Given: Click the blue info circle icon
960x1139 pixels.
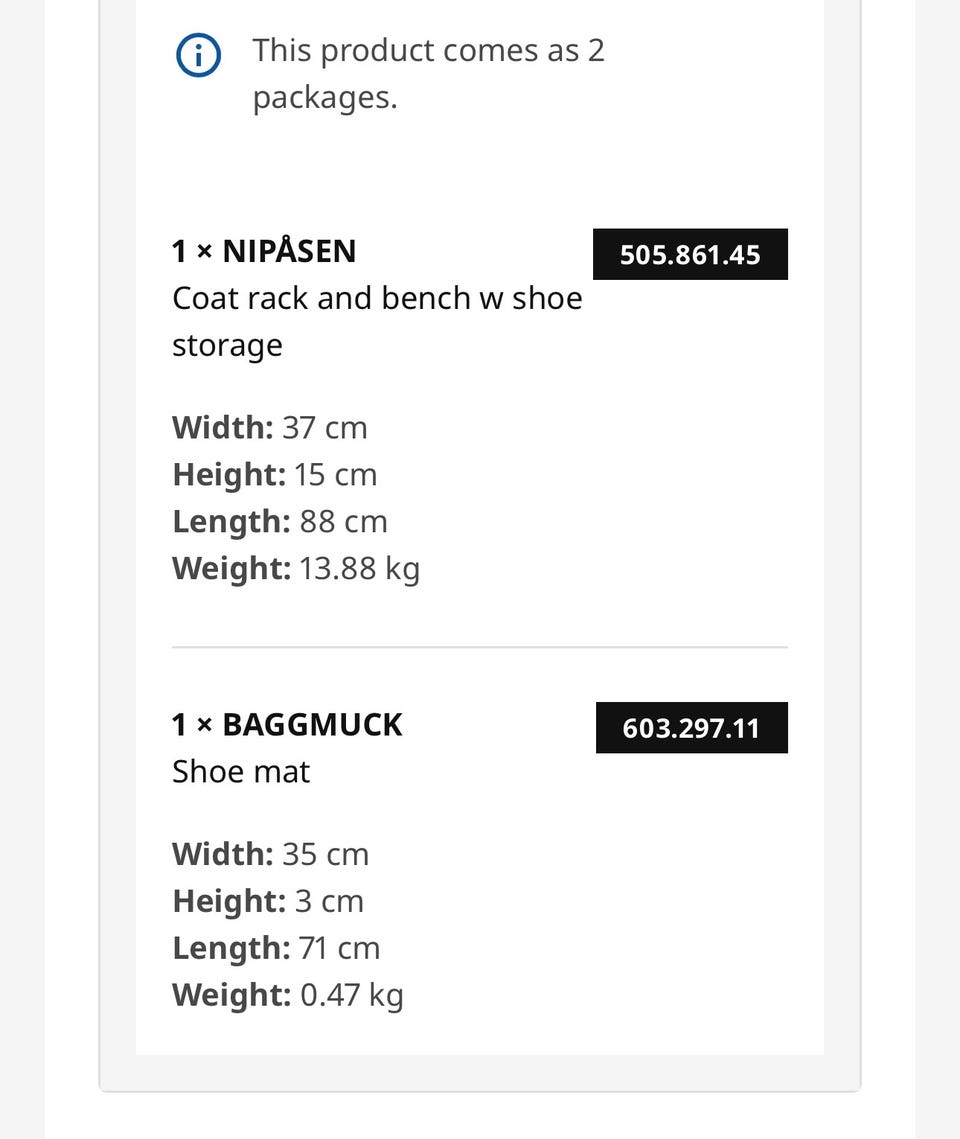Looking at the screenshot, I should [x=198, y=55].
